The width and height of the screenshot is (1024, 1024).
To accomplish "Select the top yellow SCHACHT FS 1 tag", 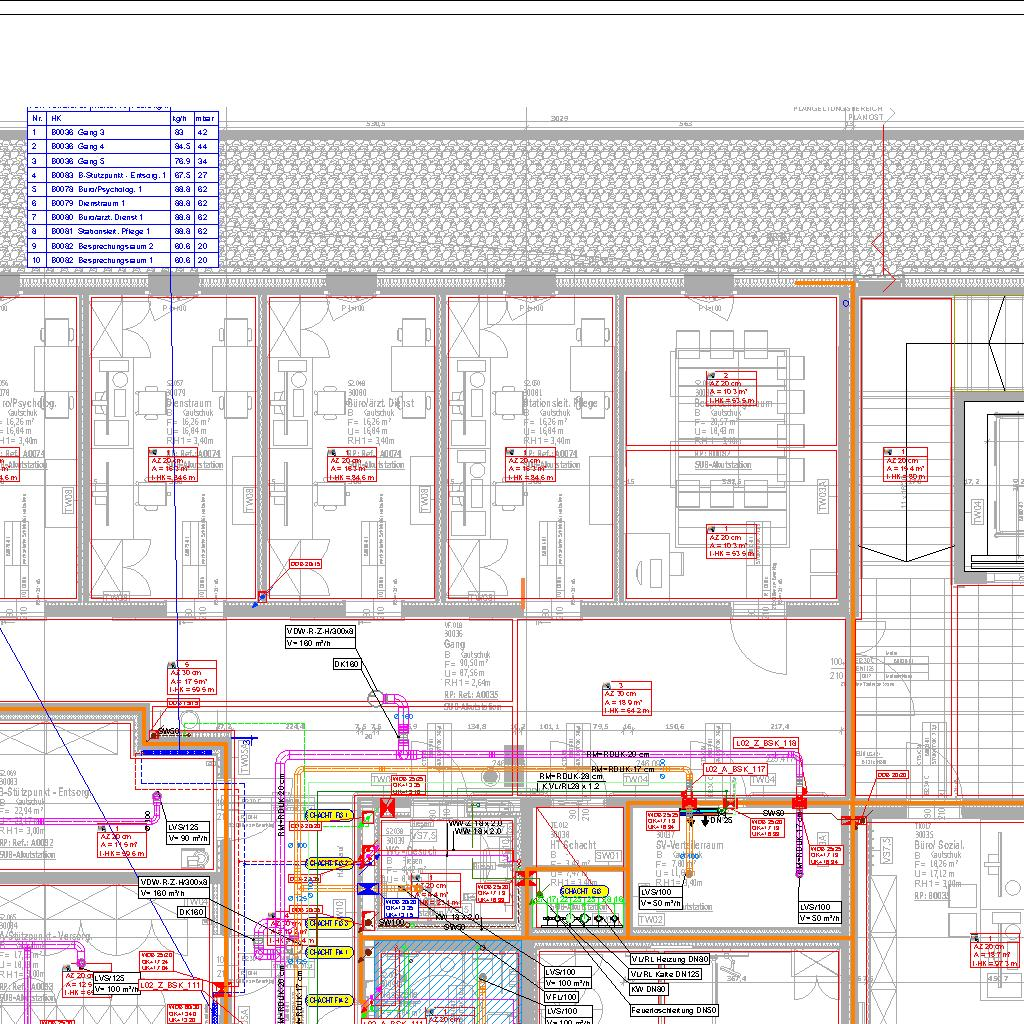I will pyautogui.click(x=329, y=816).
